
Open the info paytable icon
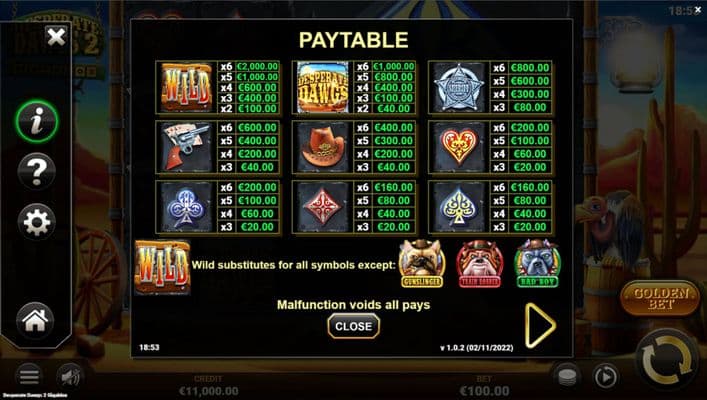37,122
